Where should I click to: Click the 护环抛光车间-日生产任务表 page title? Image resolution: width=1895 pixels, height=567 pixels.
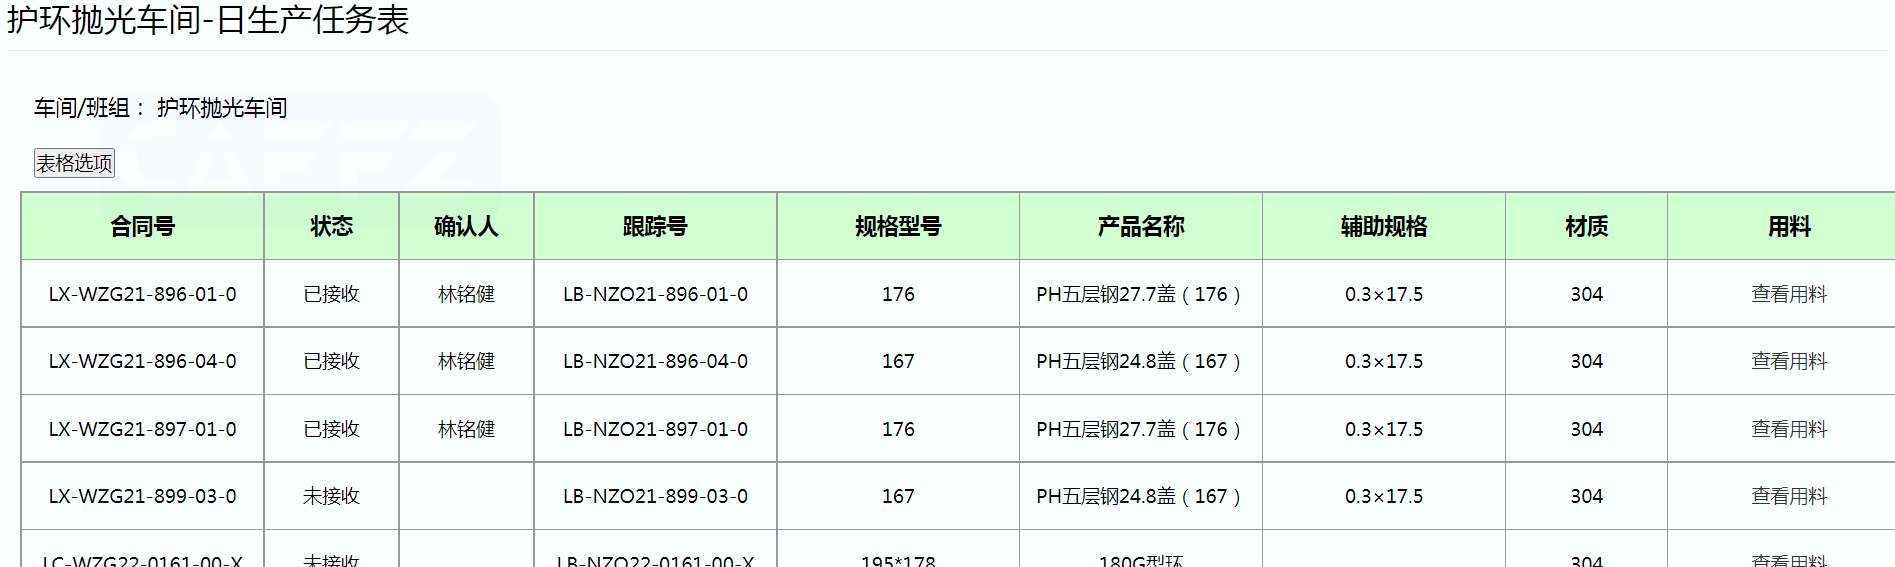point(208,20)
